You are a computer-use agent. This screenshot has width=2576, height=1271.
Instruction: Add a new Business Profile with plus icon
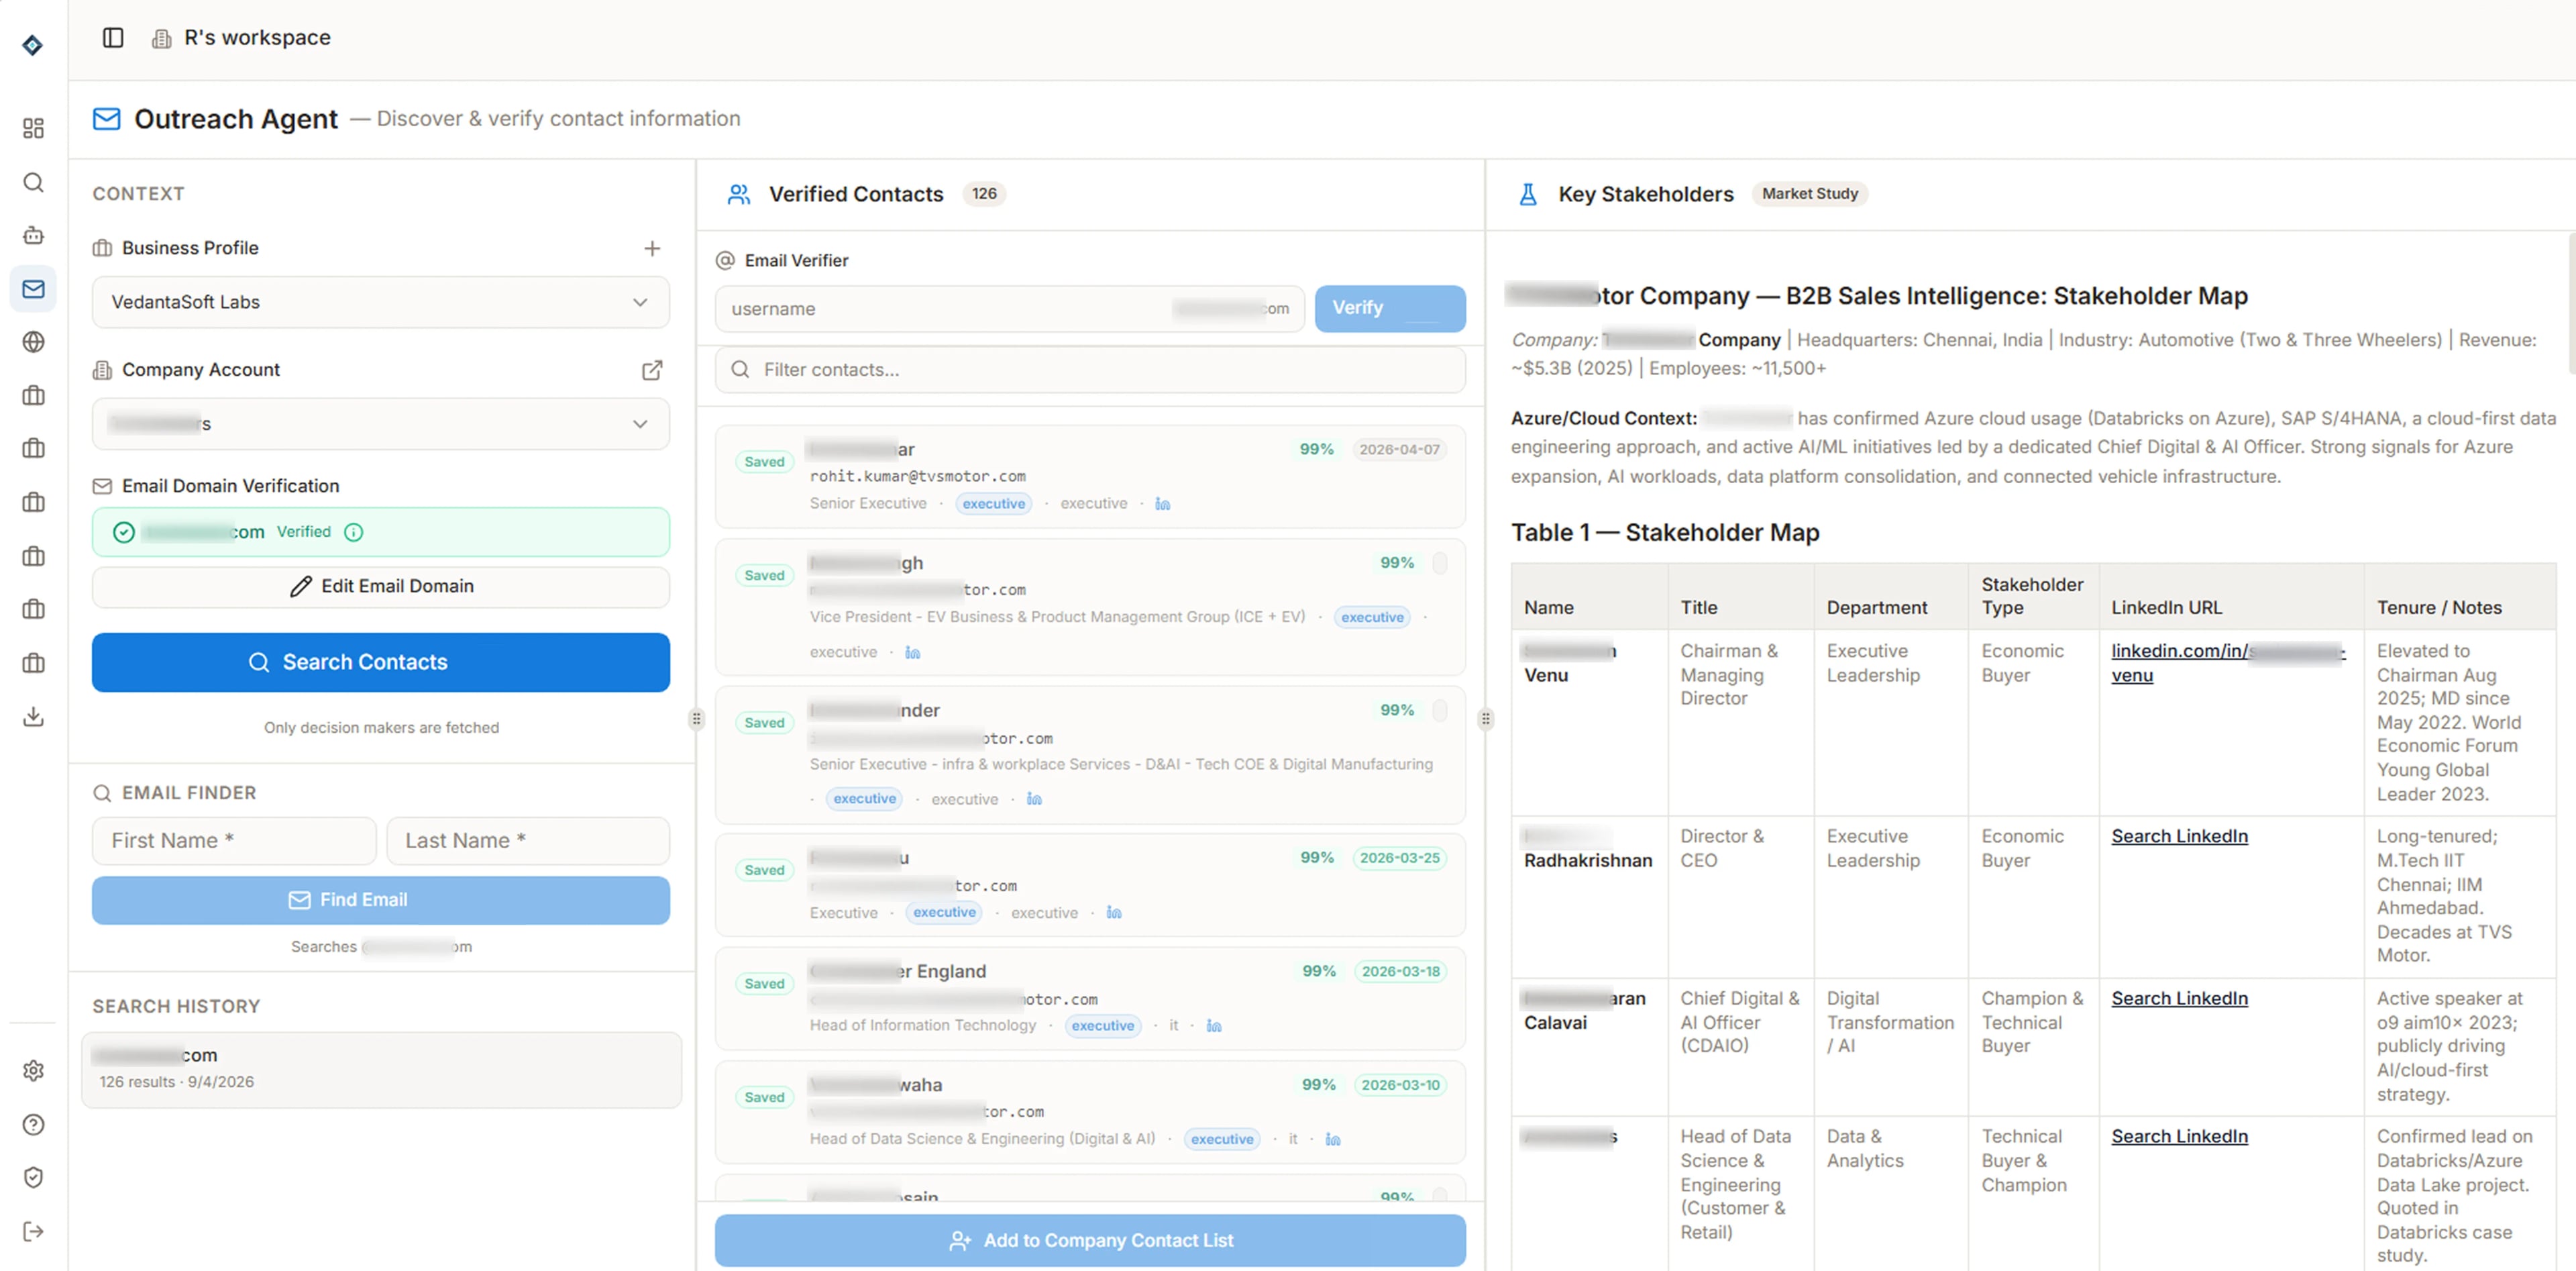coord(652,248)
